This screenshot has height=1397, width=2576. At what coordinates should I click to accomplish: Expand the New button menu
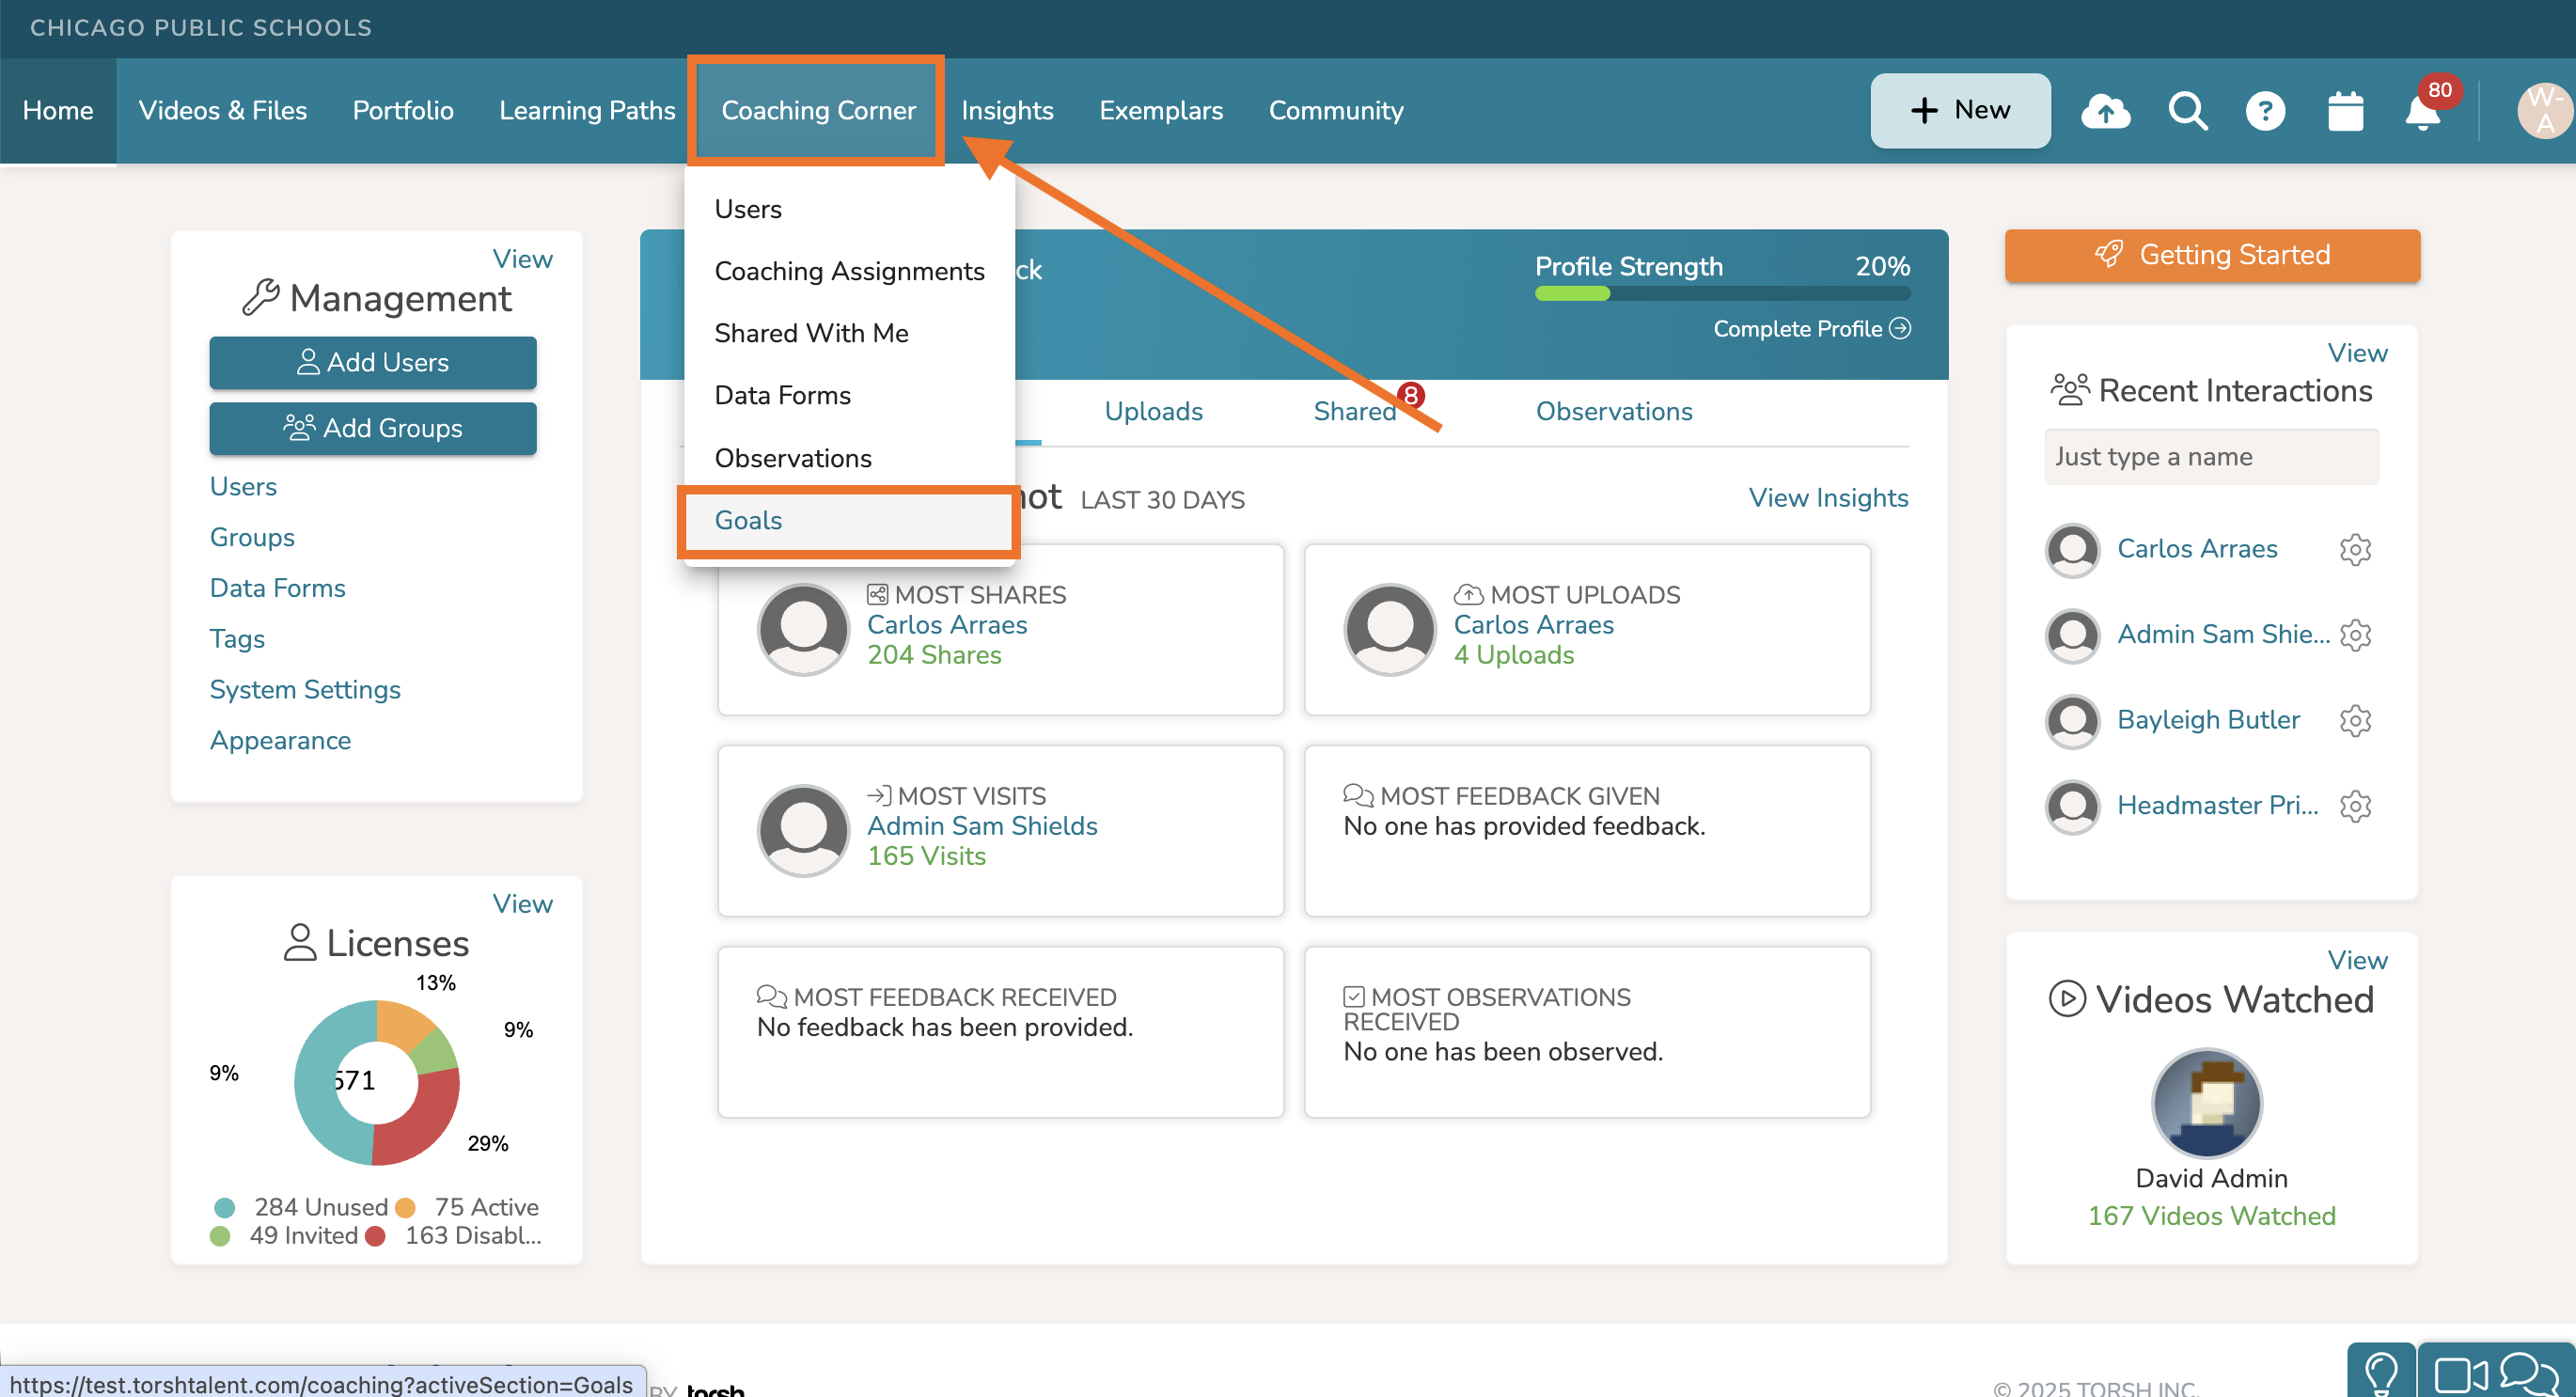point(1960,110)
